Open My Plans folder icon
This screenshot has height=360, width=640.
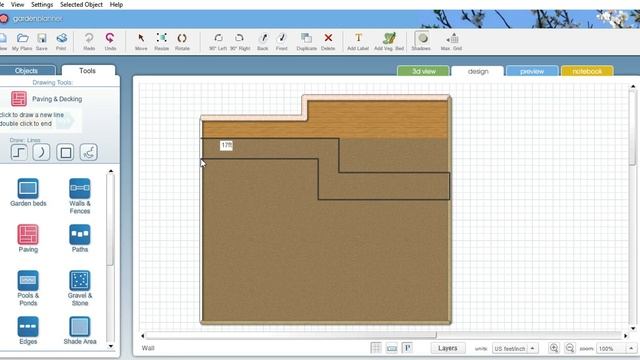pyautogui.click(x=22, y=38)
